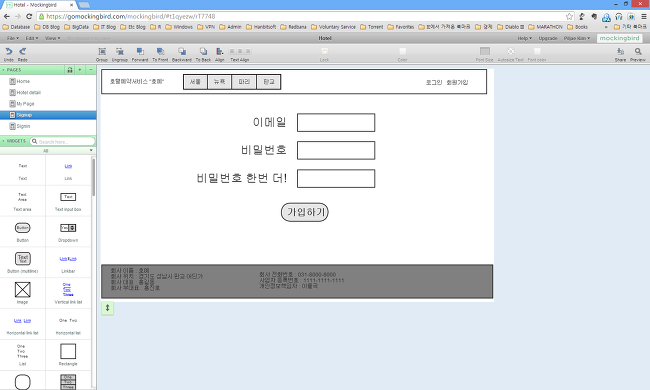The image size is (650, 390).
Task: Open the Piljae Kim account dropdown
Action: point(577,38)
